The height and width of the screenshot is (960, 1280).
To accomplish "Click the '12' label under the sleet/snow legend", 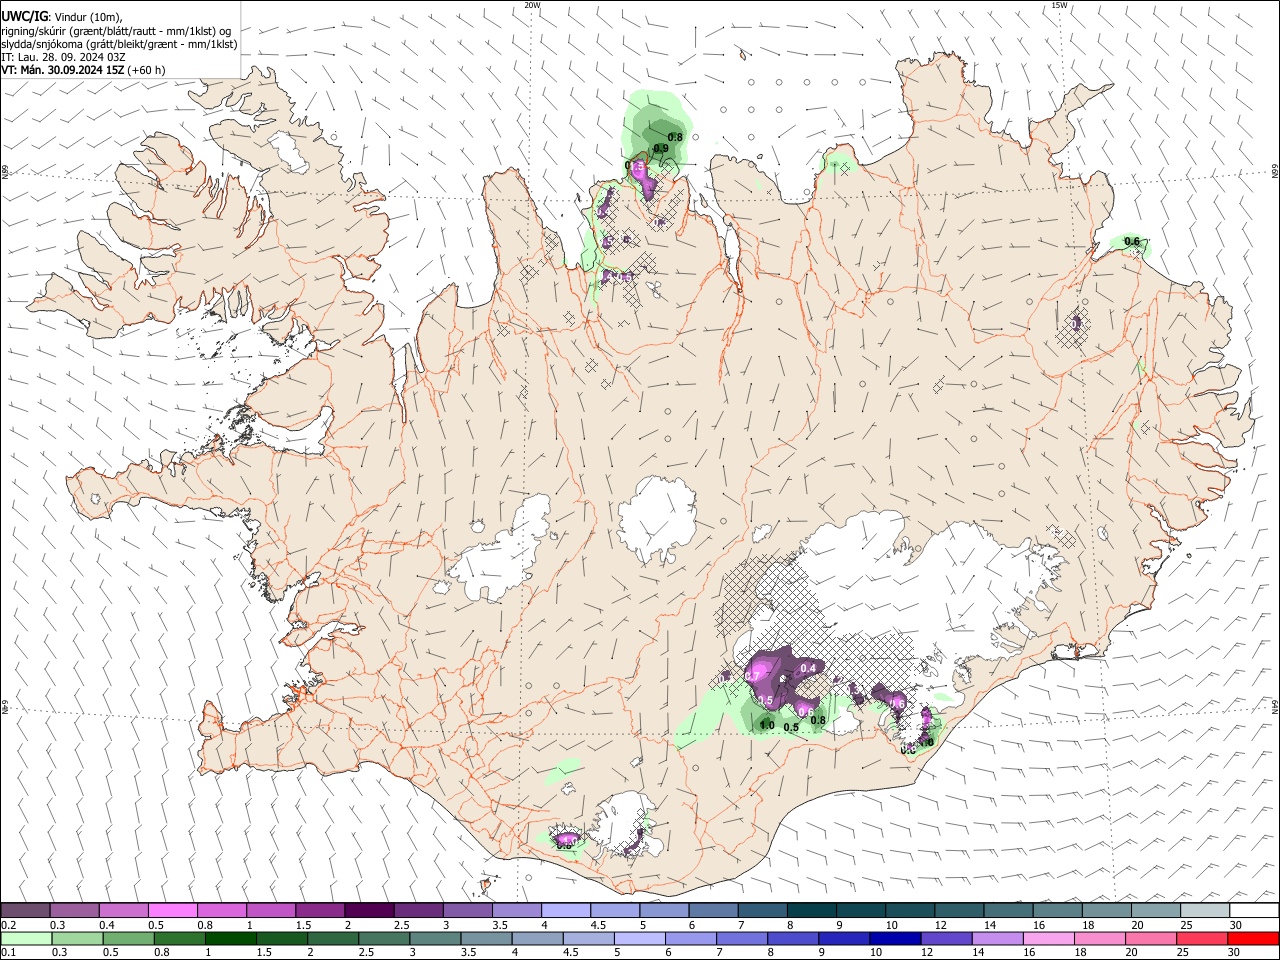I will point(941,925).
